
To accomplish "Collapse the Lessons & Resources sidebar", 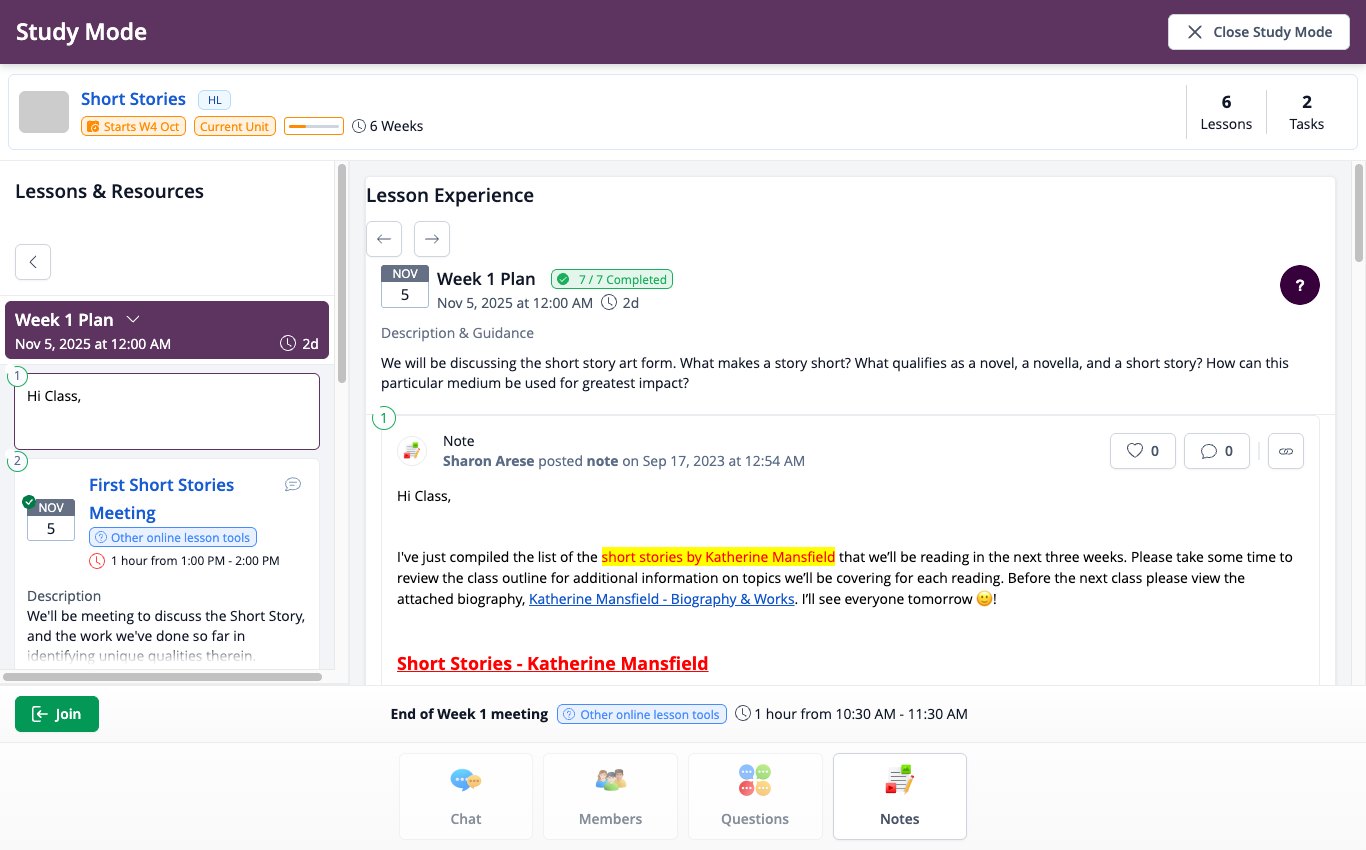I will (x=33, y=262).
